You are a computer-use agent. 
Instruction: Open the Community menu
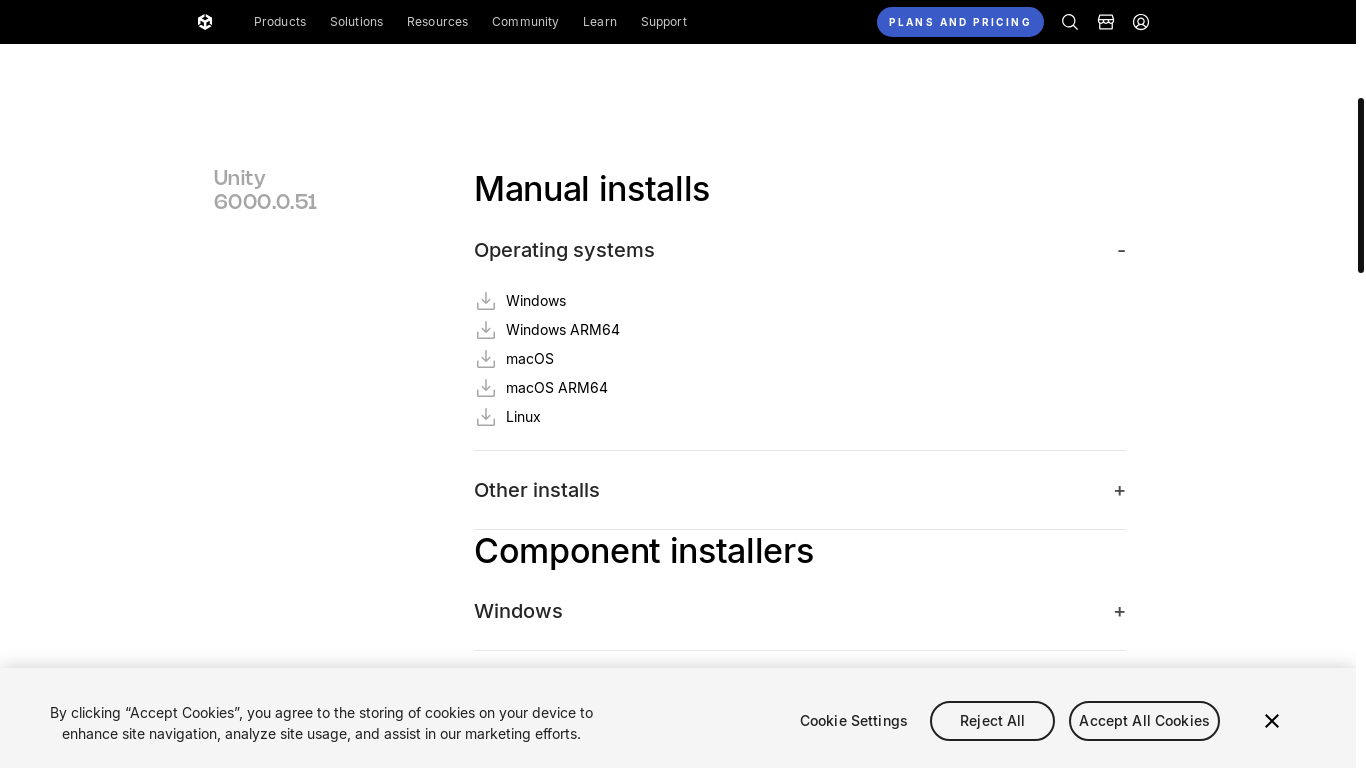525,22
